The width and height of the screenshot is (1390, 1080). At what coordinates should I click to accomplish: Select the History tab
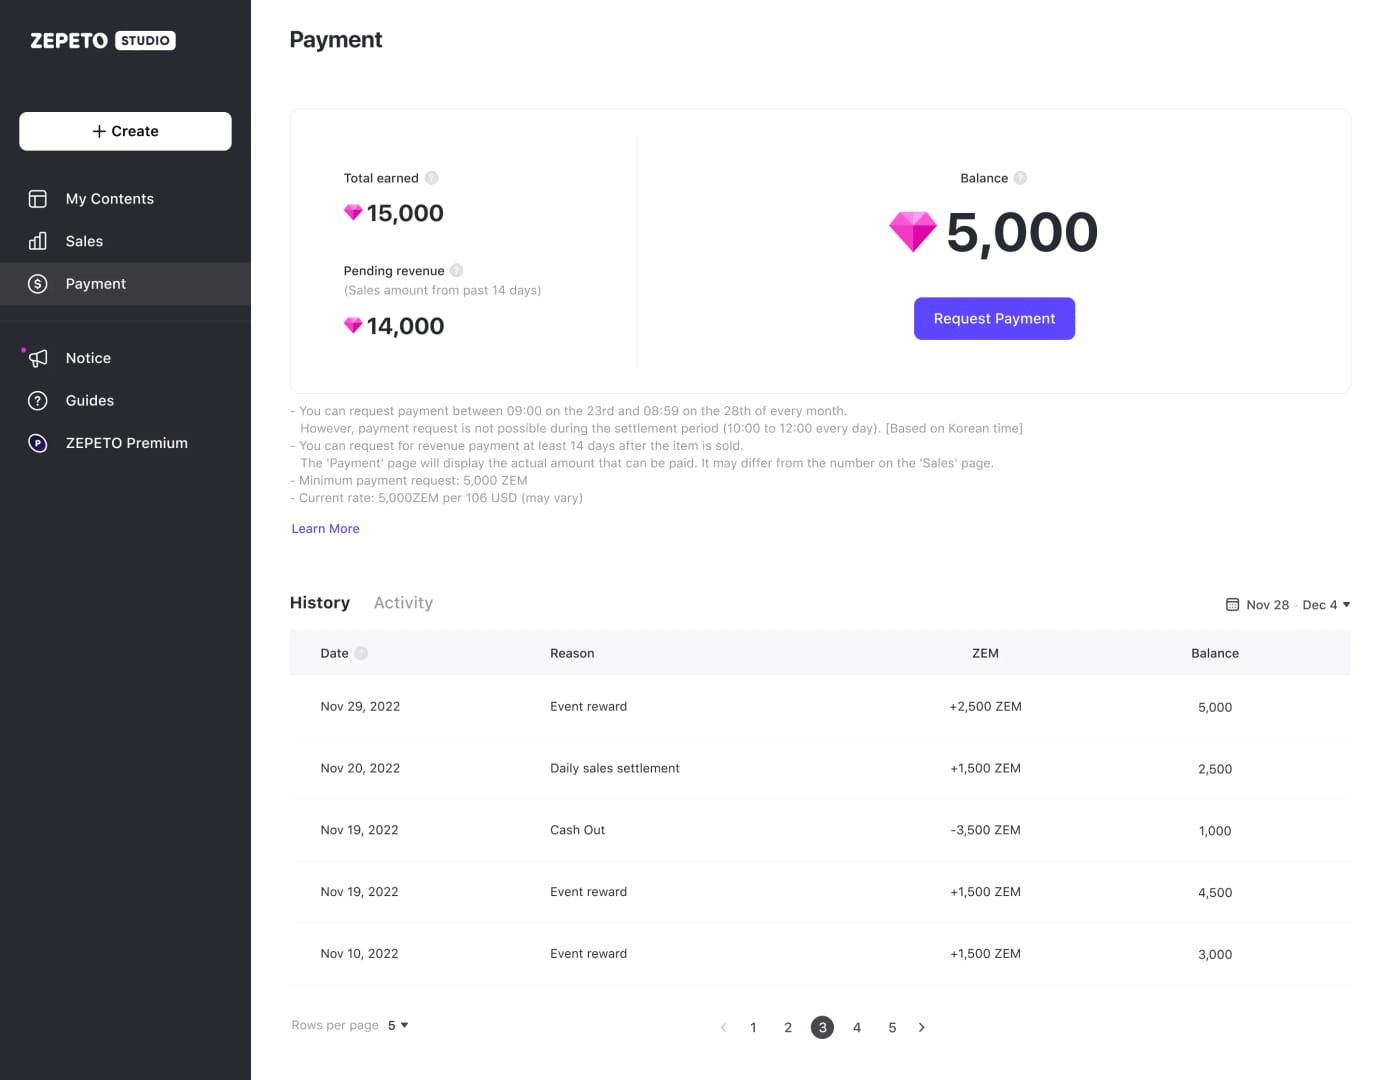click(x=319, y=602)
